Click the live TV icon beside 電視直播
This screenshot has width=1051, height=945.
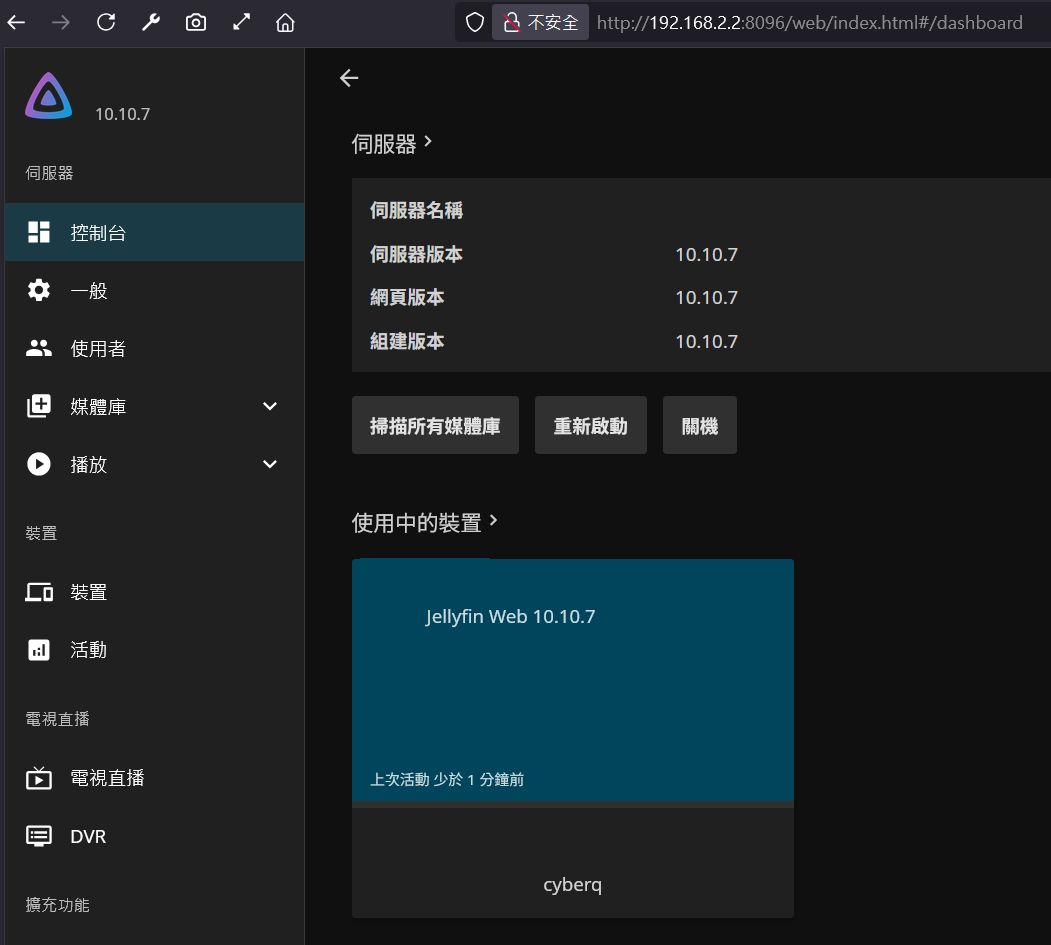click(x=39, y=778)
